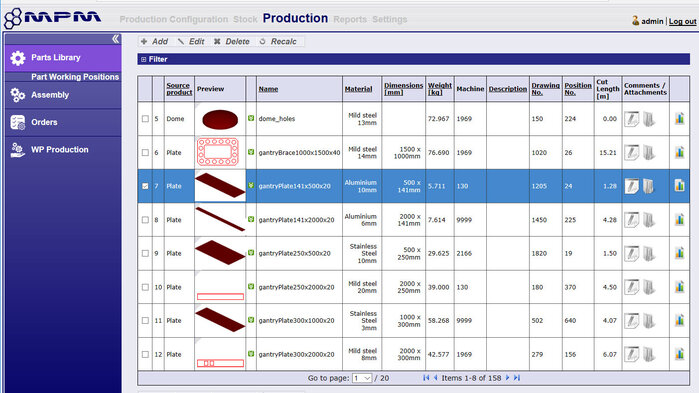Sort by Name column header
This screenshot has height=393, width=699.
click(268, 89)
